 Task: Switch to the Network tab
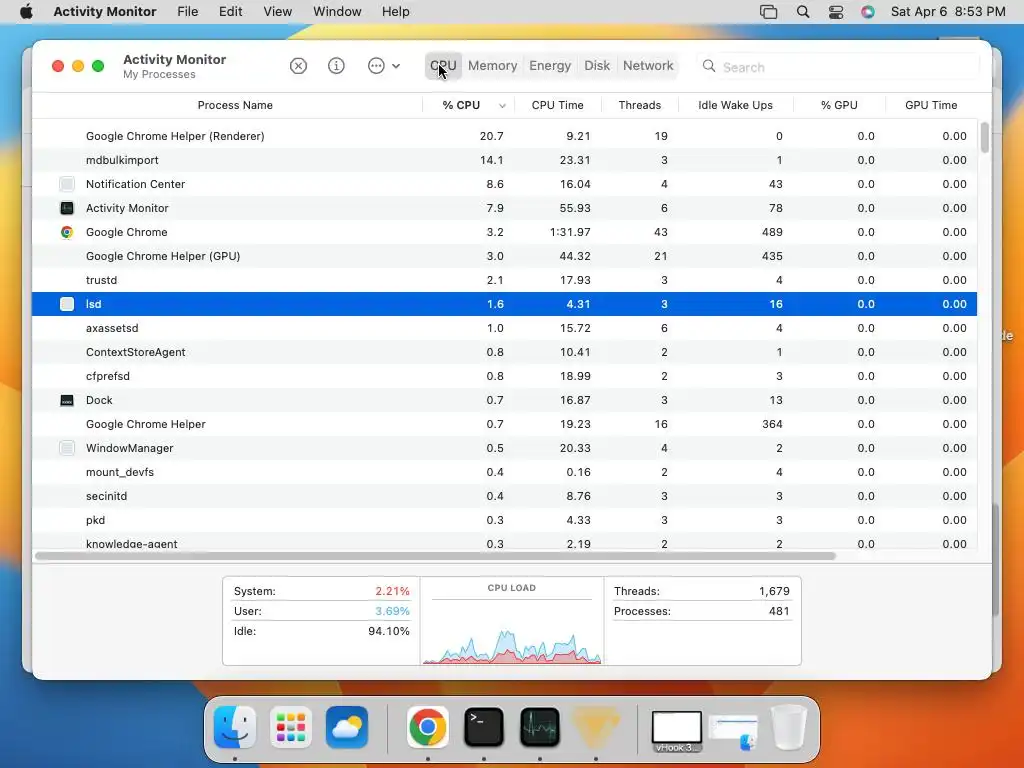pyautogui.click(x=648, y=66)
